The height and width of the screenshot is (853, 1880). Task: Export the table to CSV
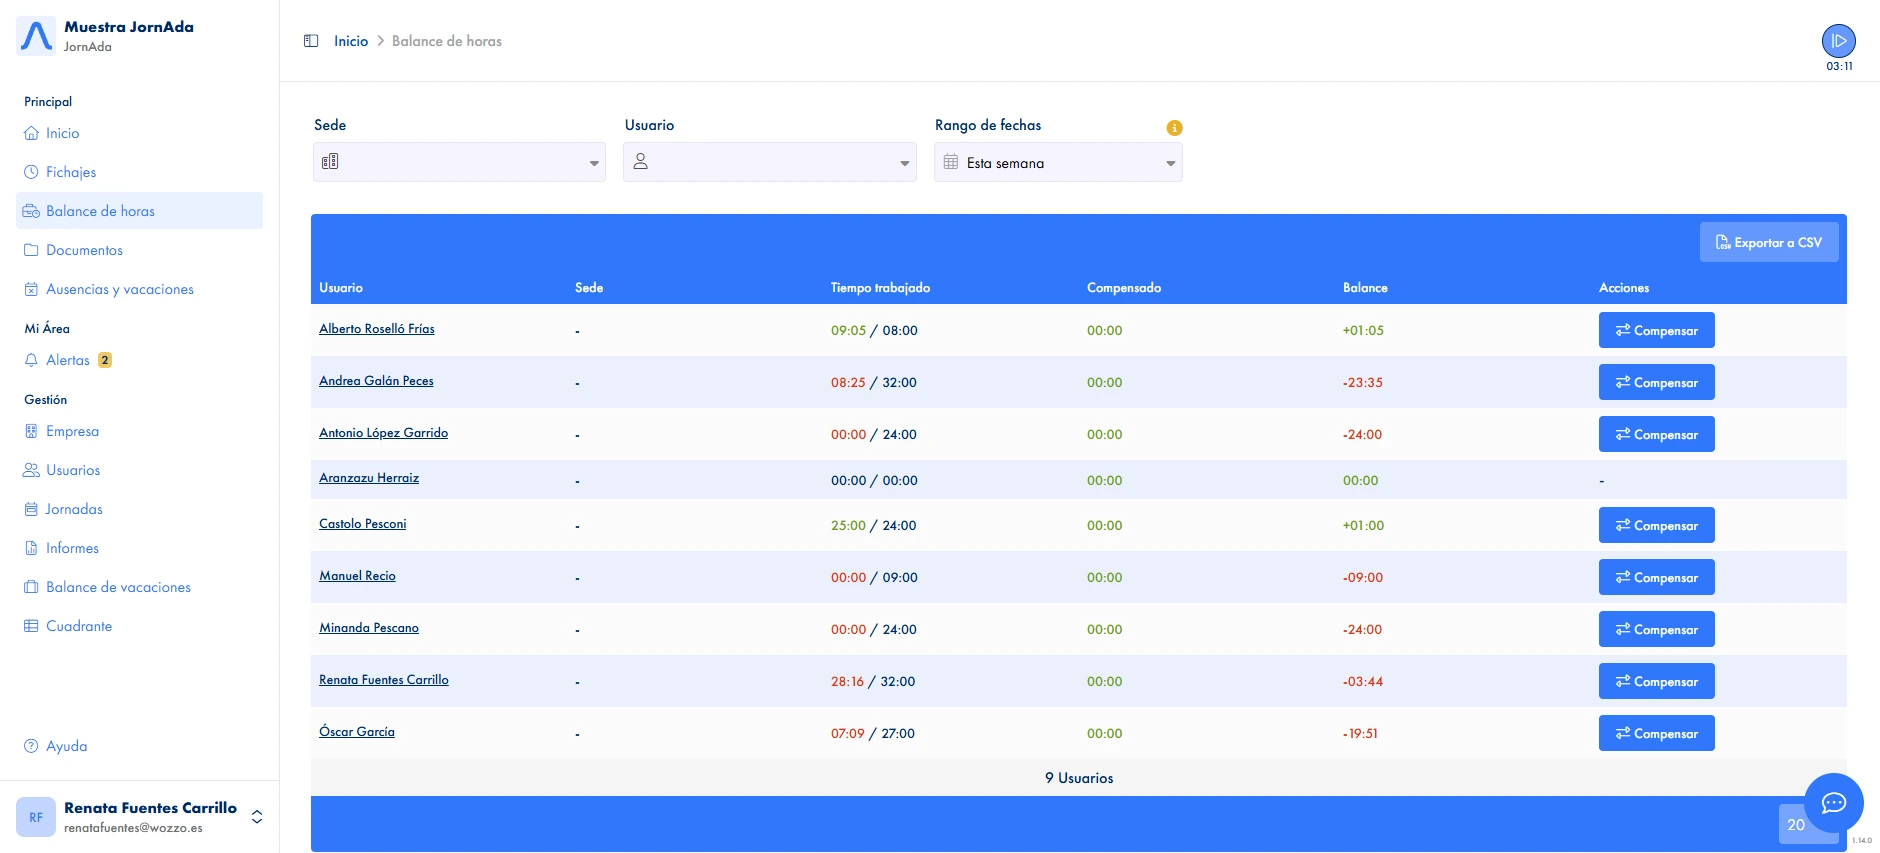point(1768,242)
